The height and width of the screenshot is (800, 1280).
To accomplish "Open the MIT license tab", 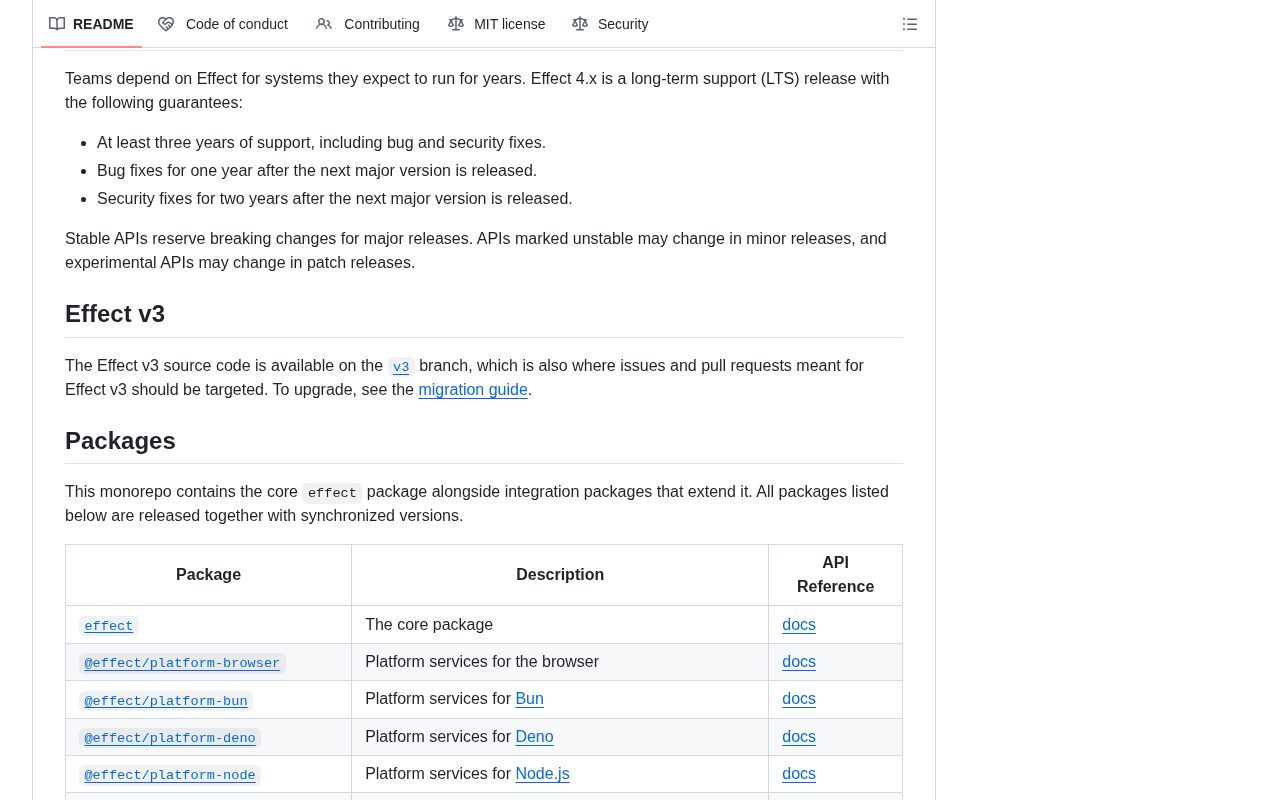I will pyautogui.click(x=497, y=24).
